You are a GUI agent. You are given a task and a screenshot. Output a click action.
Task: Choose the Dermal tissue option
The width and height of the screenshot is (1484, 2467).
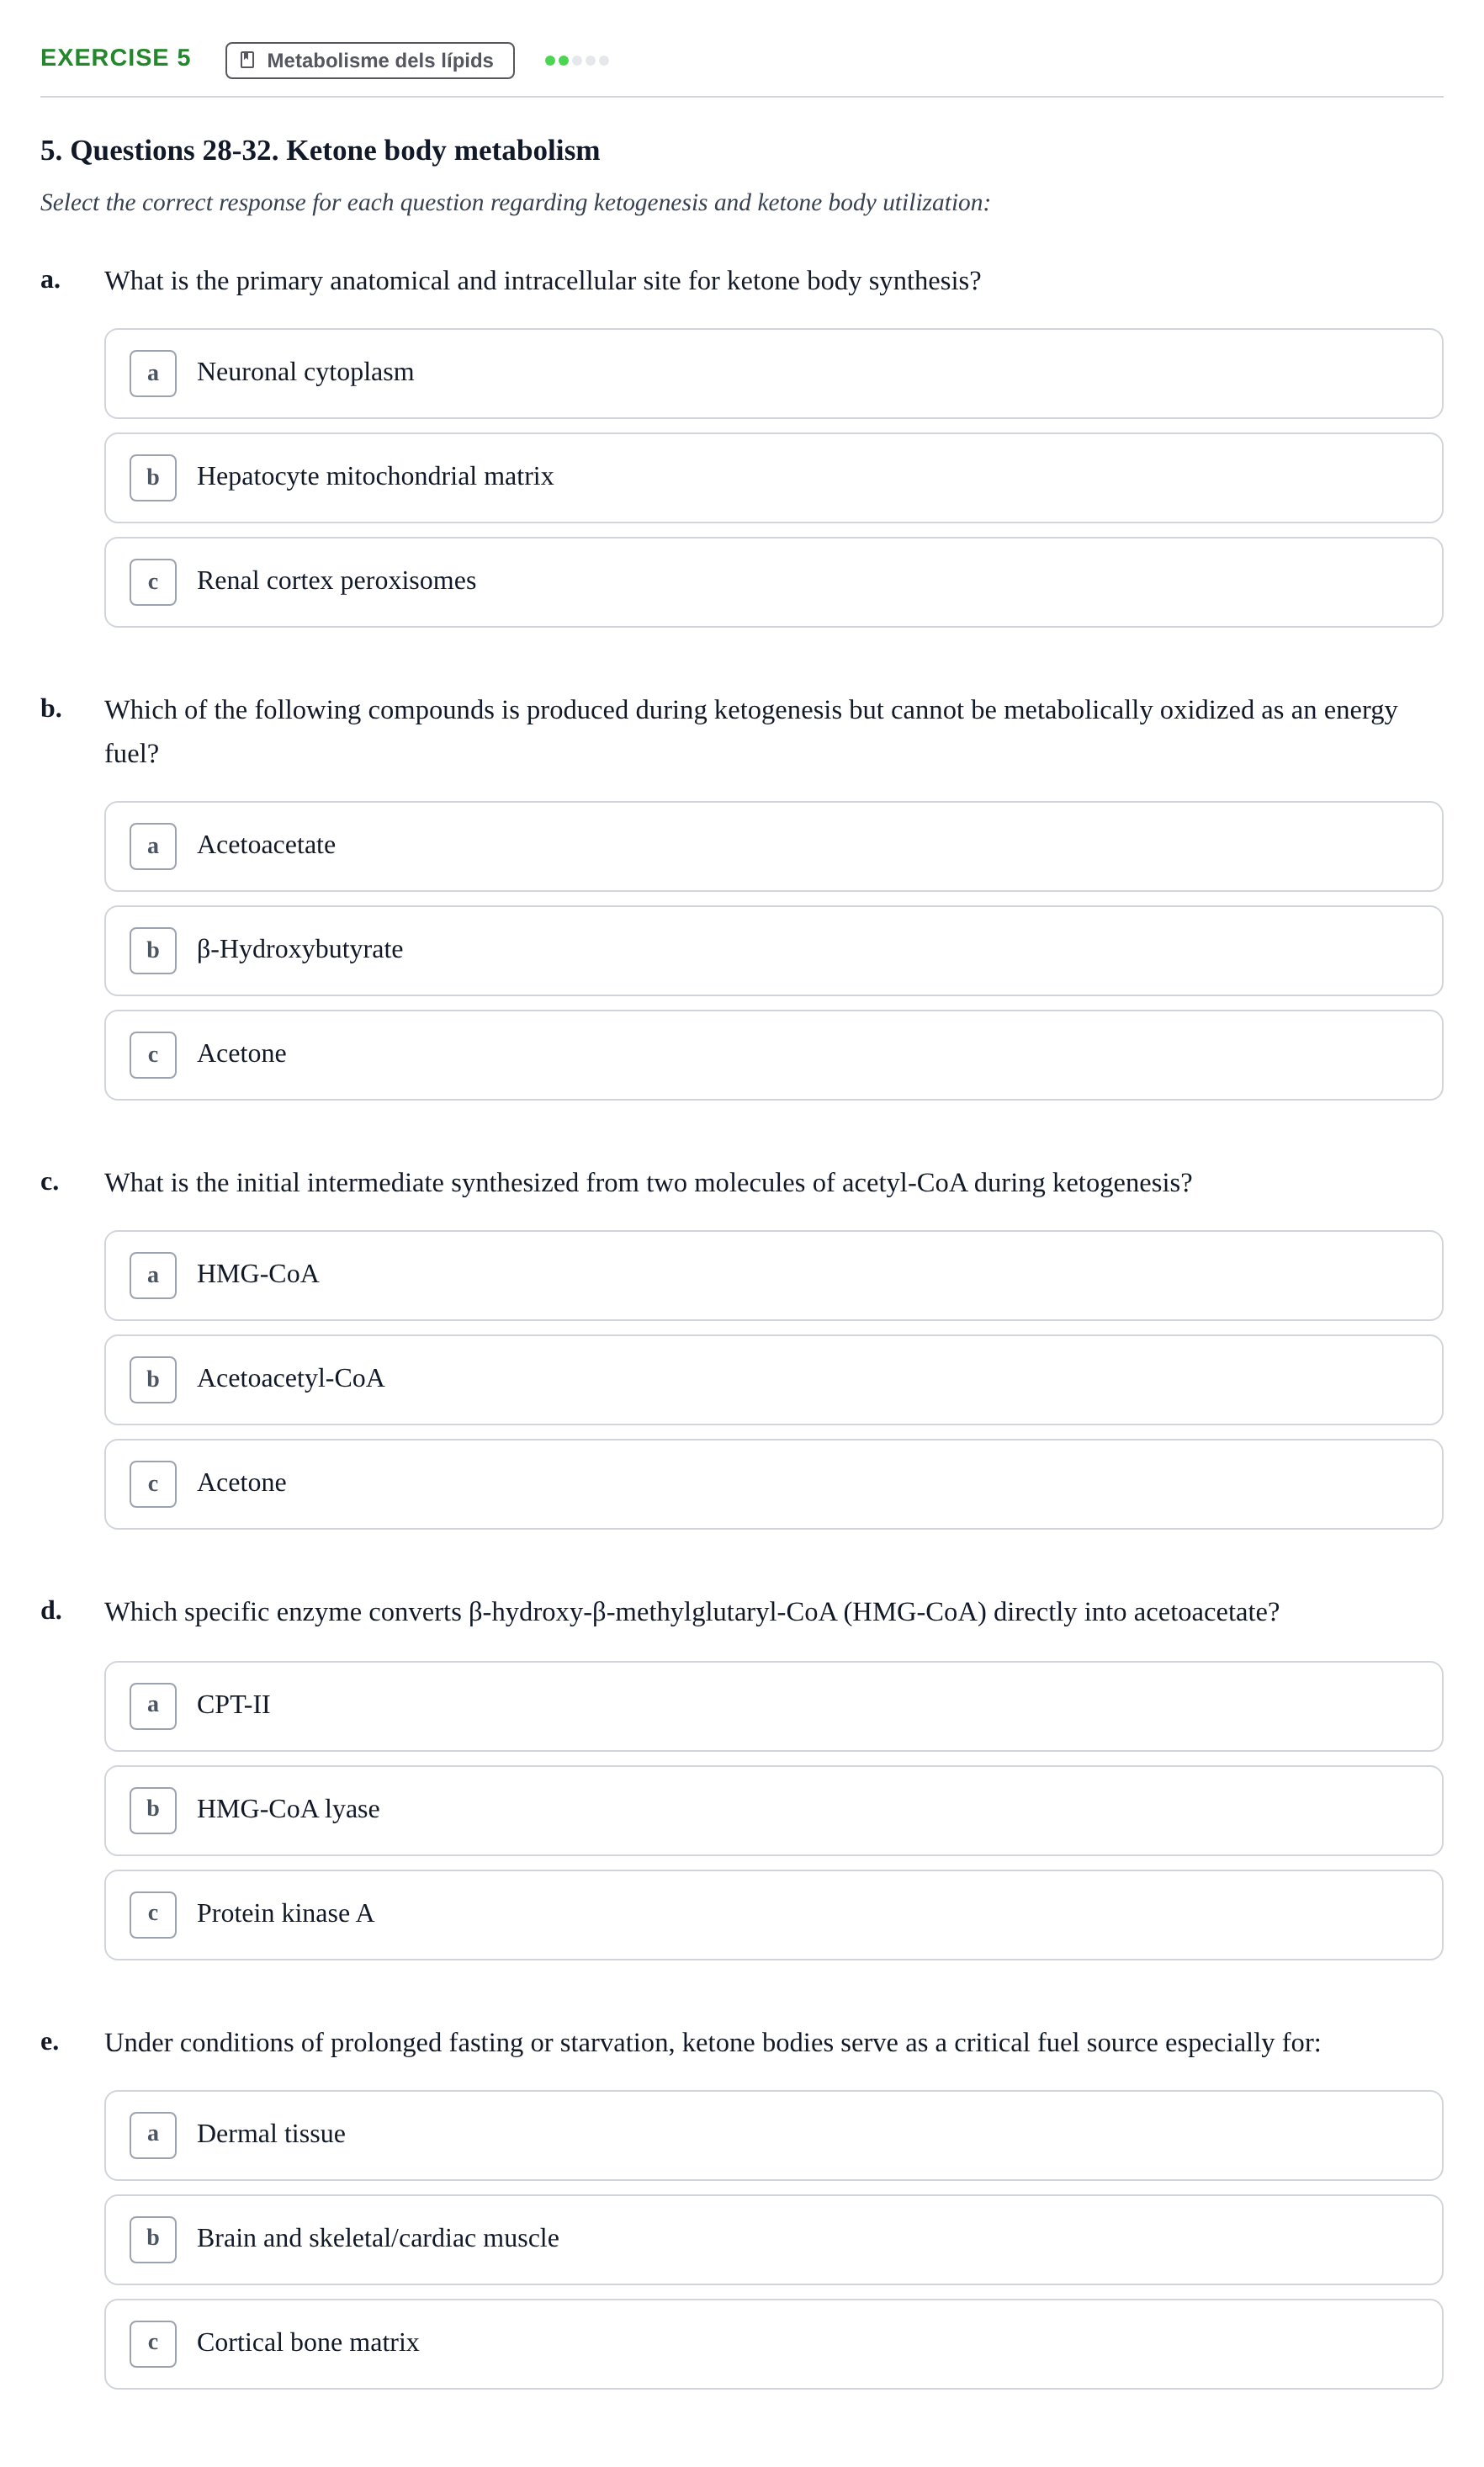773,2135
